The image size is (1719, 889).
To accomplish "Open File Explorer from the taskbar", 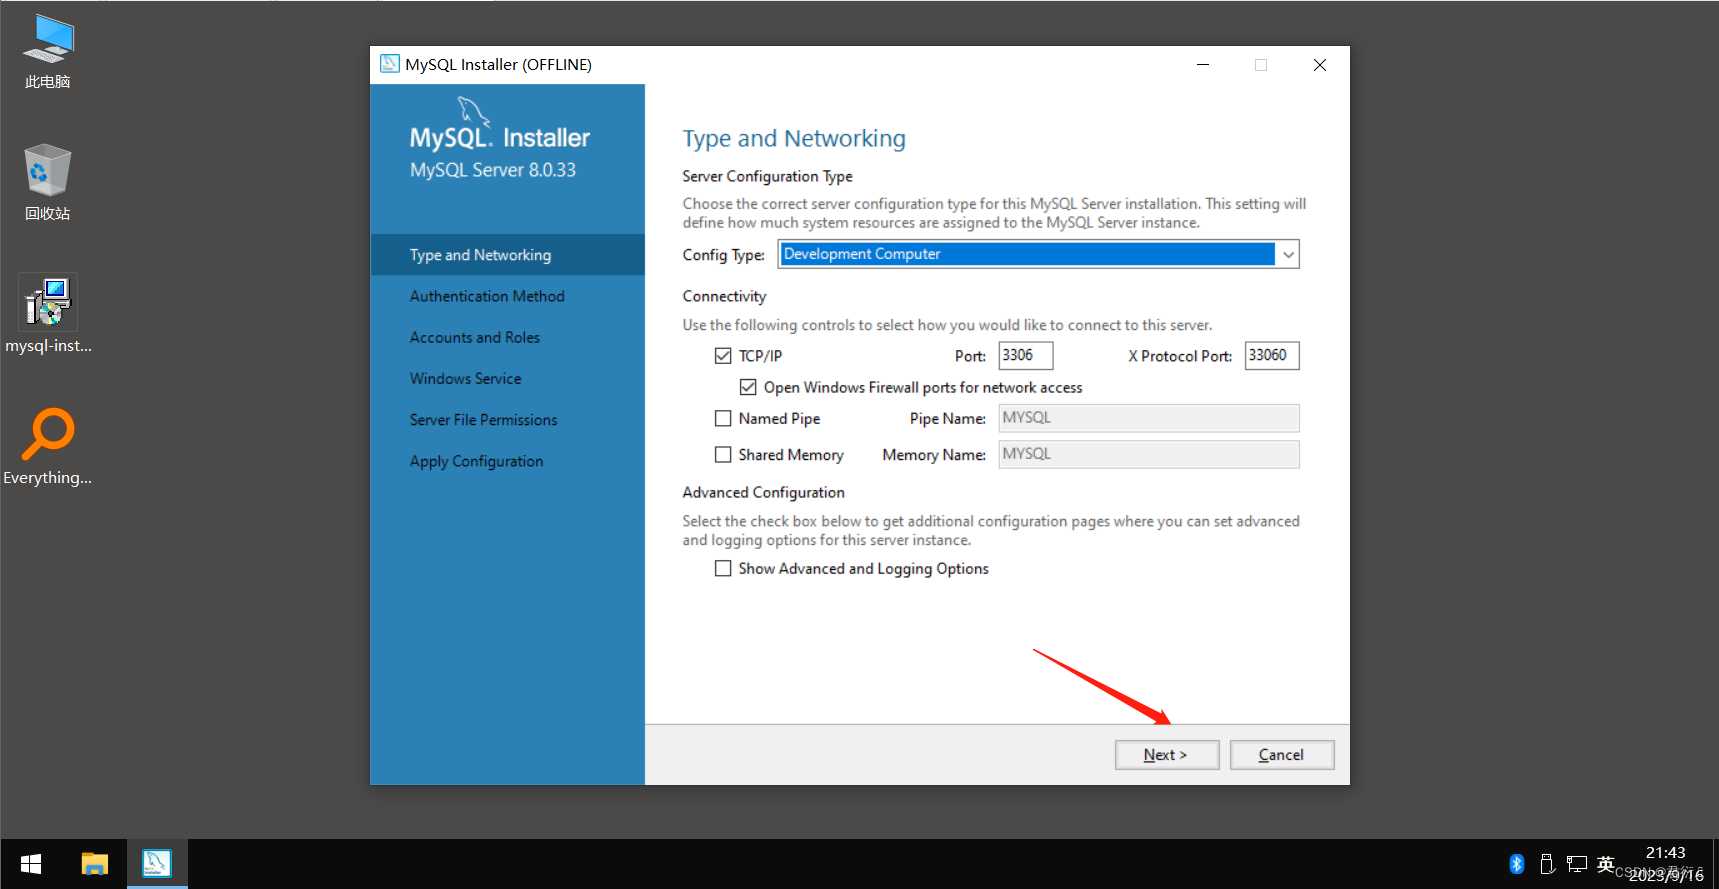I will pyautogui.click(x=95, y=864).
